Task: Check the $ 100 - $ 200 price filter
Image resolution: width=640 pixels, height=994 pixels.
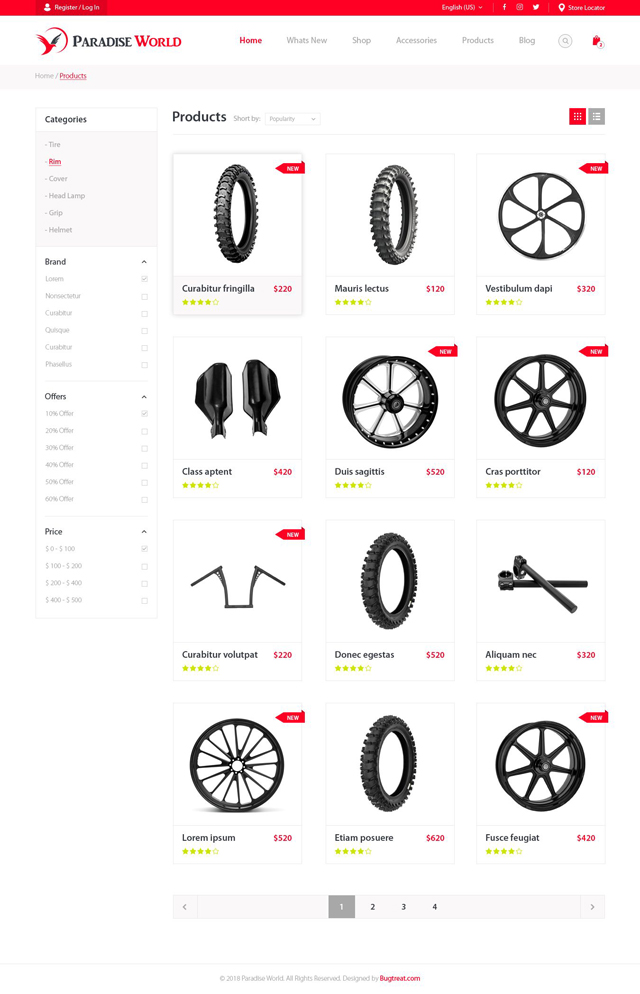Action: pos(144,566)
